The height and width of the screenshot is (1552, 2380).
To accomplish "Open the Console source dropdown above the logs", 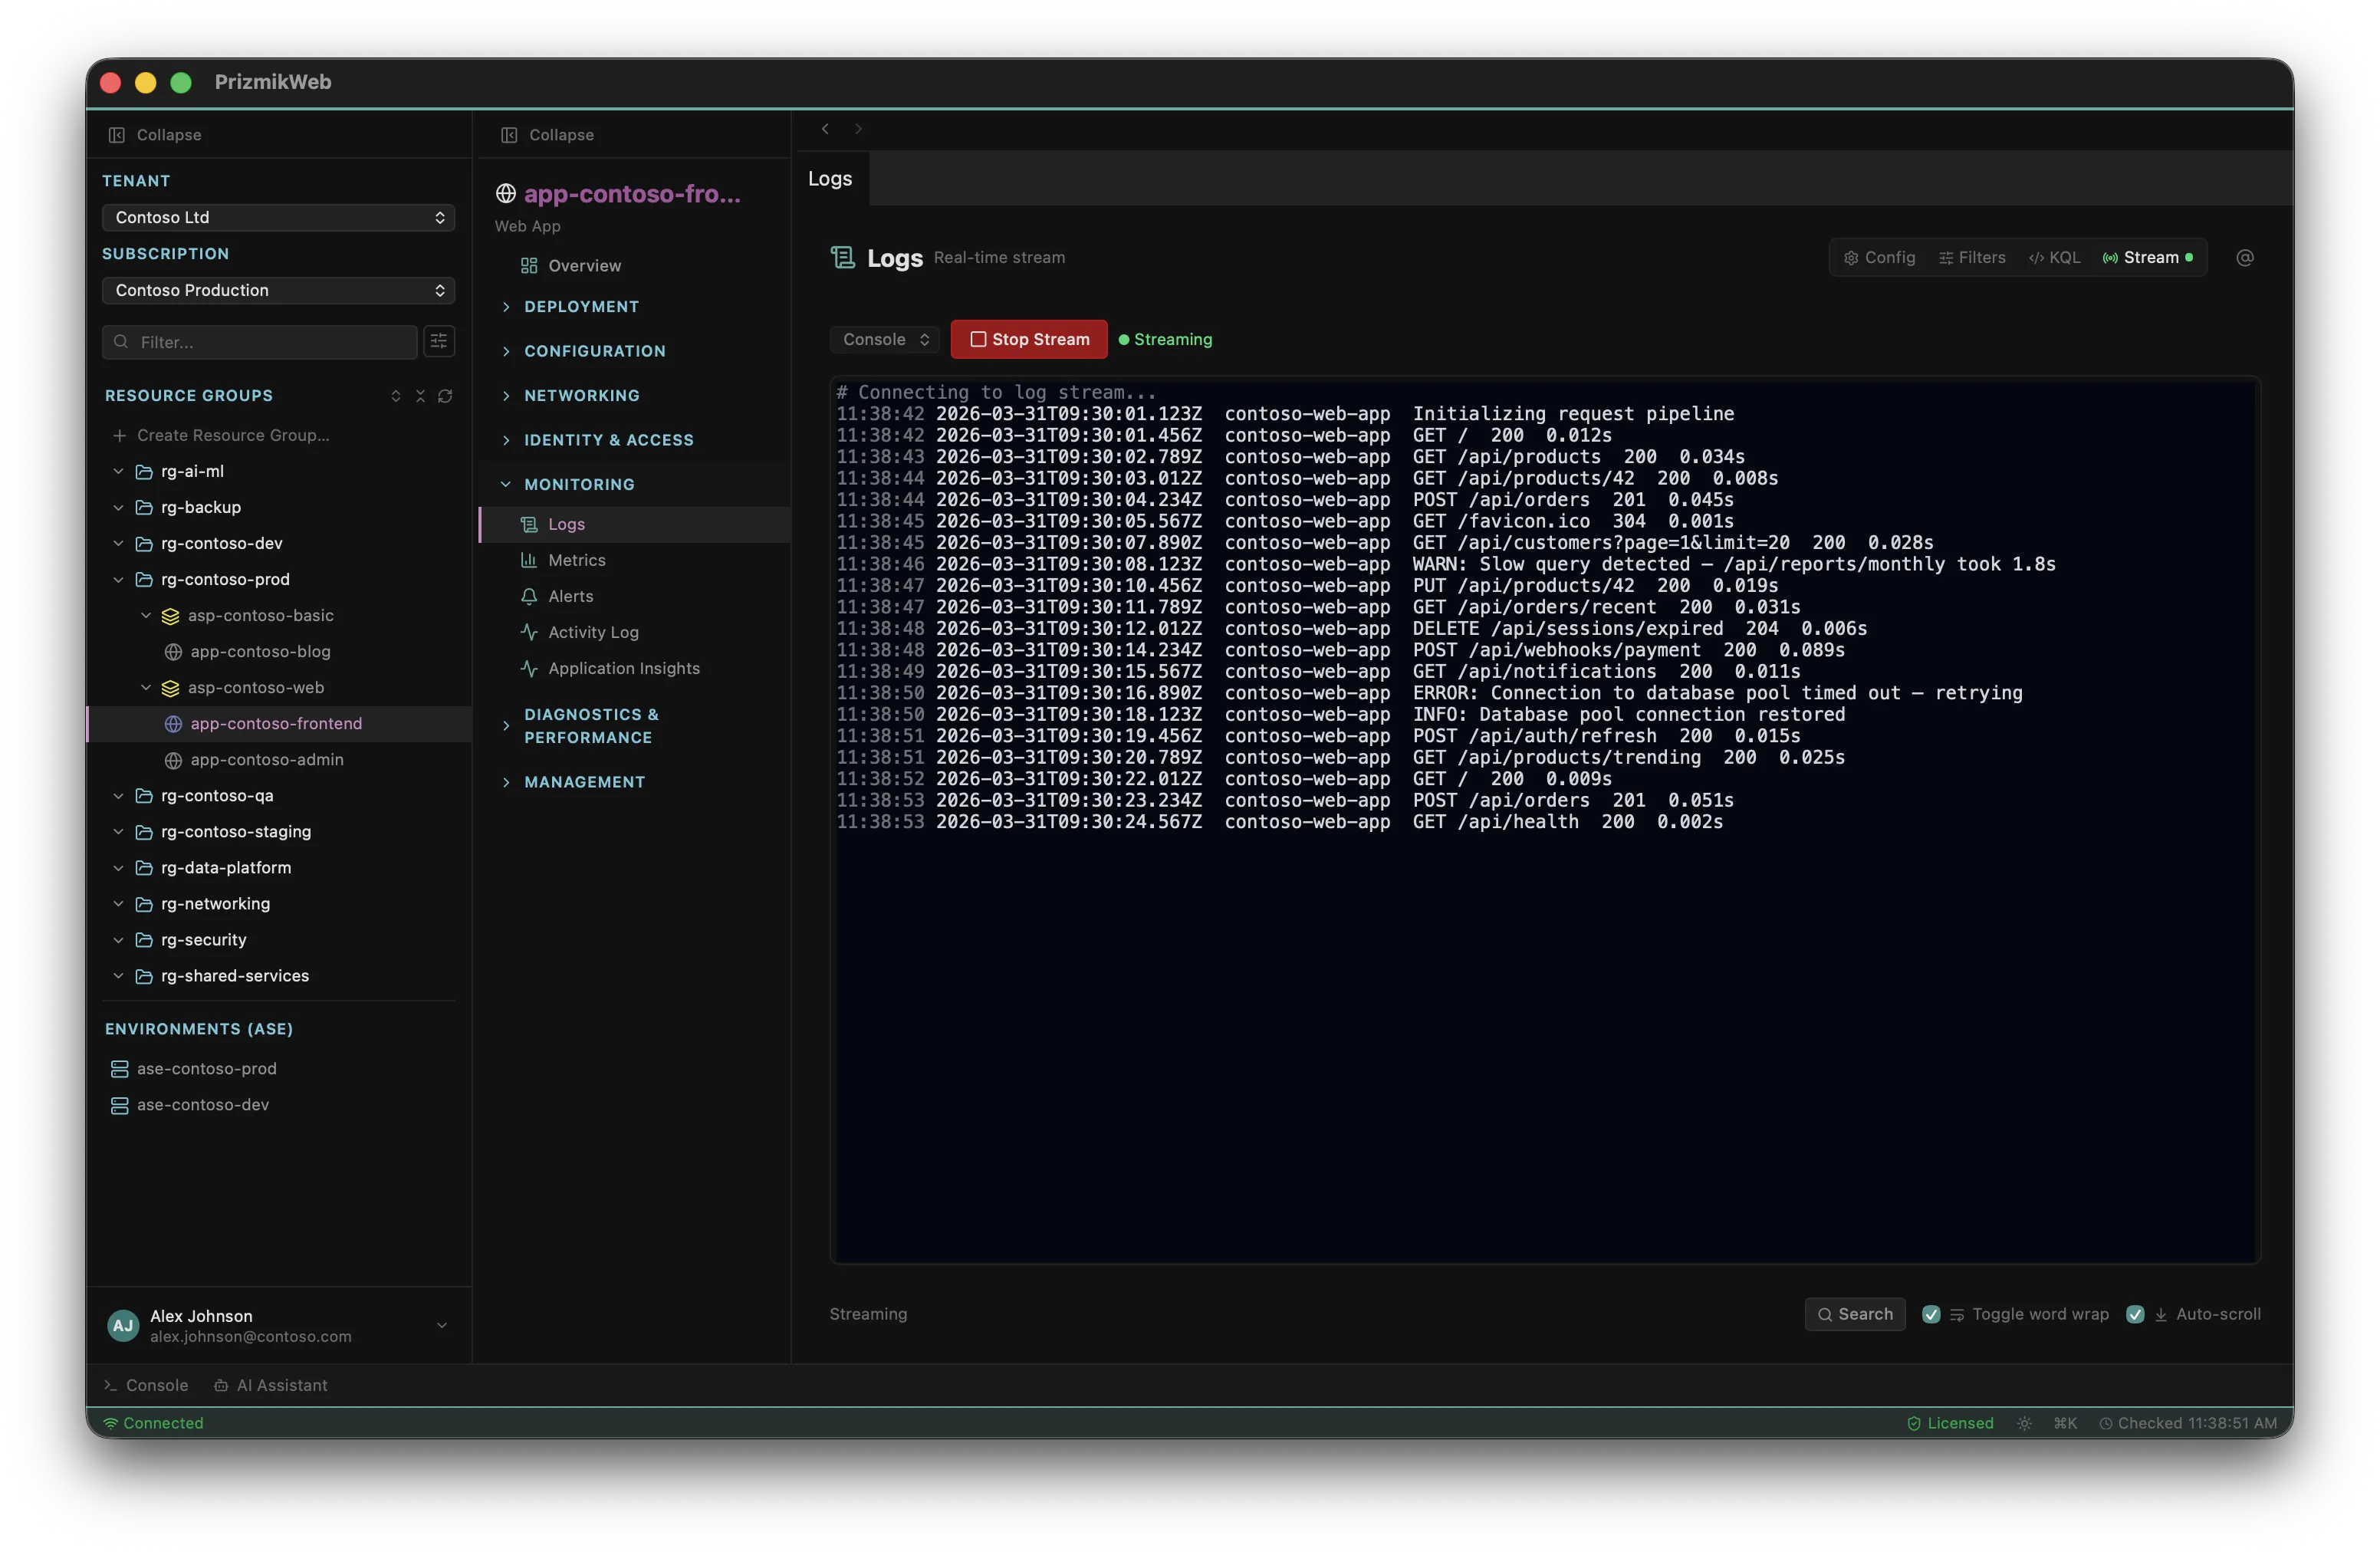I will coord(884,339).
